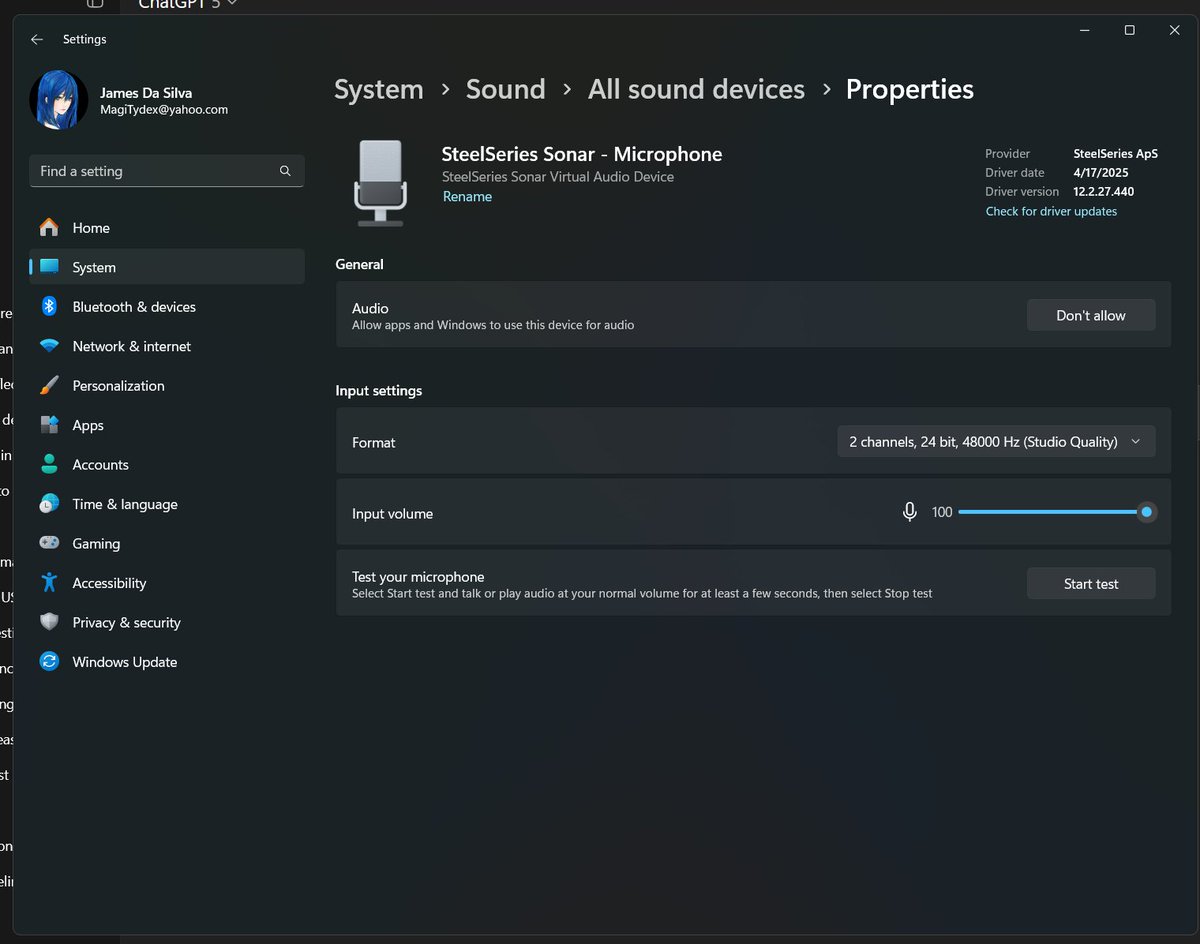Click the search magnifier icon
Viewport: 1200px width, 944px height.
(285, 171)
